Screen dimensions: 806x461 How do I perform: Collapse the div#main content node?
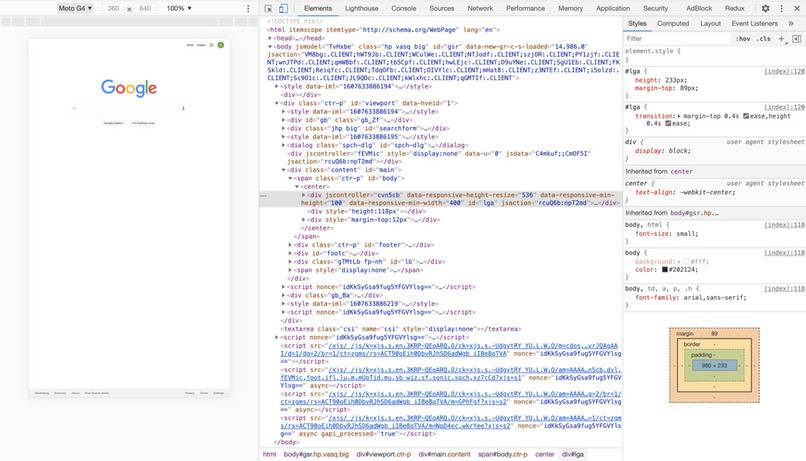(x=283, y=170)
